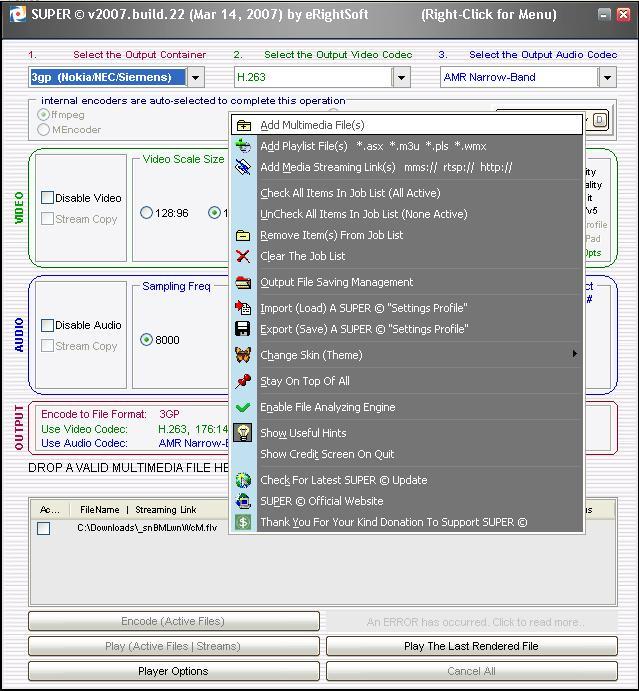Click the Ac... column header
This screenshot has width=639, height=691.
tap(49, 510)
